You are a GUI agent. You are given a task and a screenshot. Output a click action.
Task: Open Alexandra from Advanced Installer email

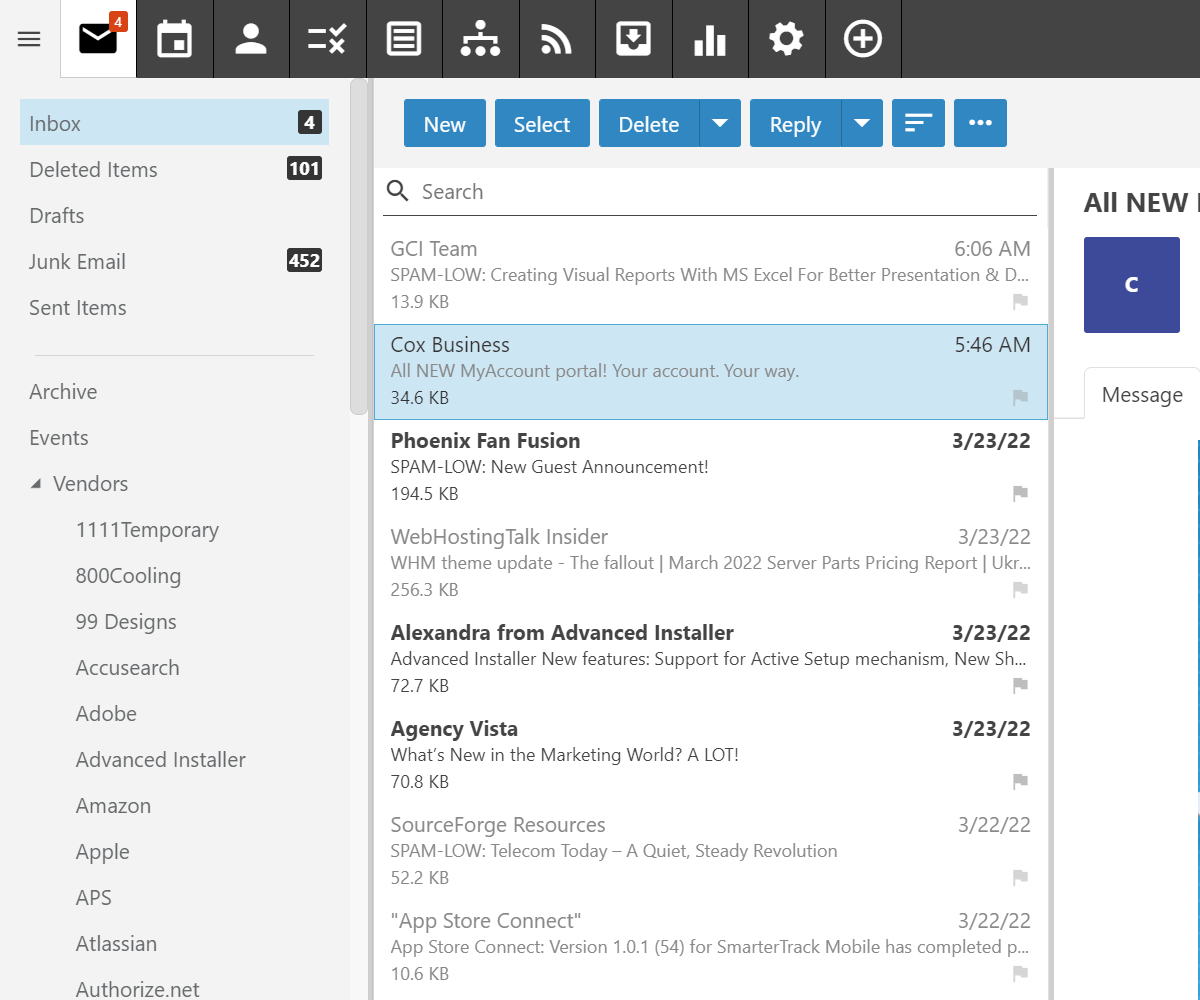(x=710, y=659)
